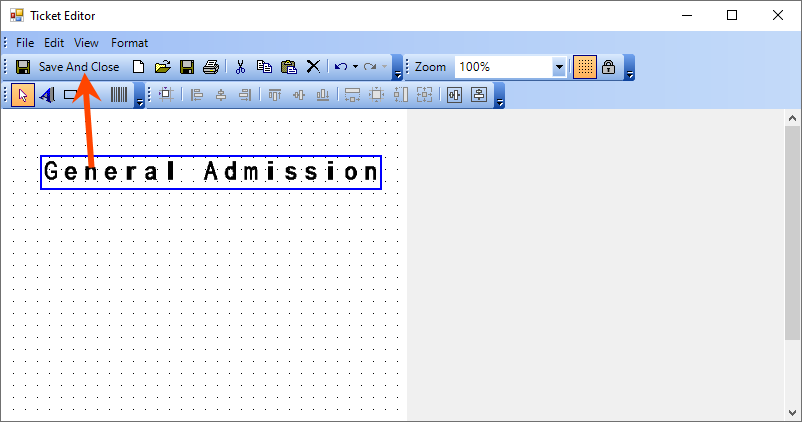Activate the pointer selection tool
Image resolution: width=802 pixels, height=422 pixels.
click(24, 95)
